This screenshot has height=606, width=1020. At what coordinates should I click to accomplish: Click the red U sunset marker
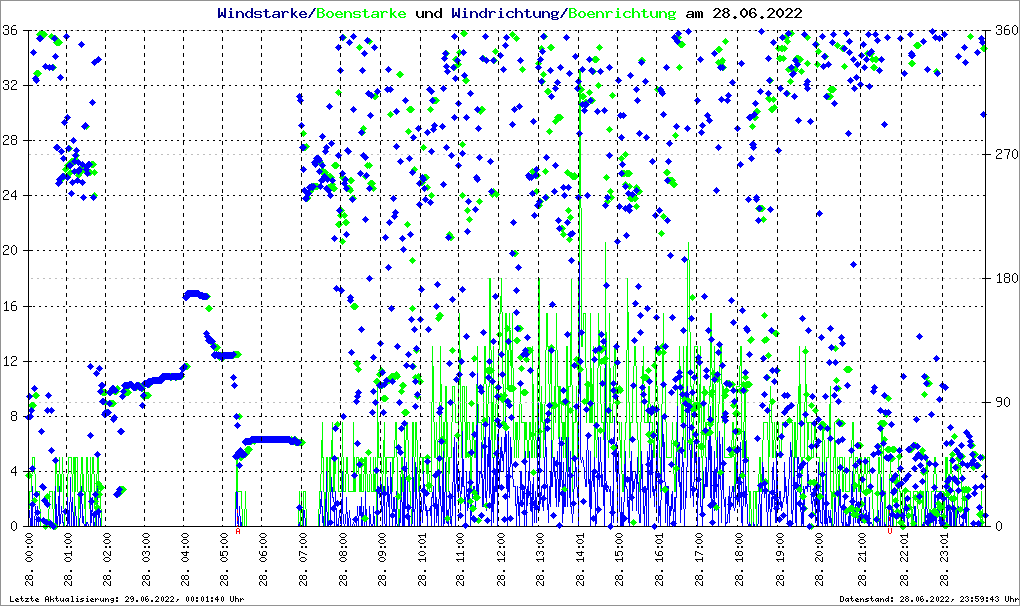(x=889, y=531)
